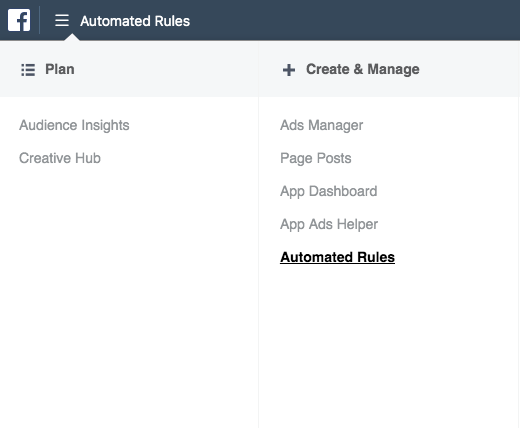Go to Ads Manager
520x428 pixels.
(321, 125)
